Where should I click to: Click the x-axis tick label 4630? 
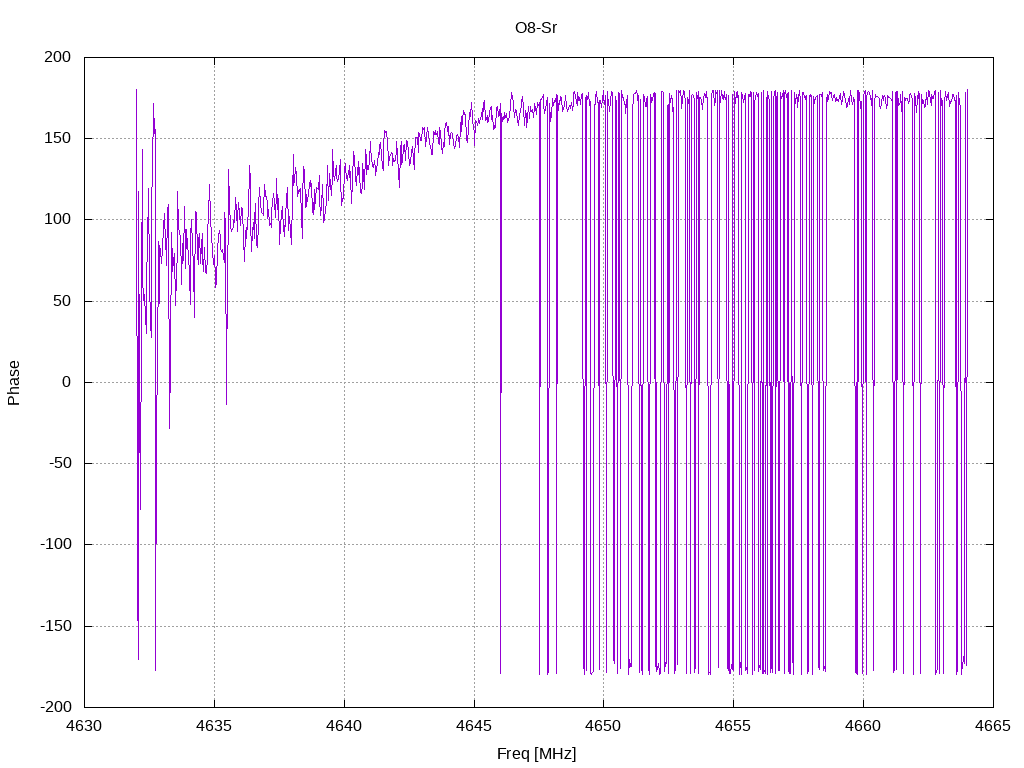coord(84,726)
